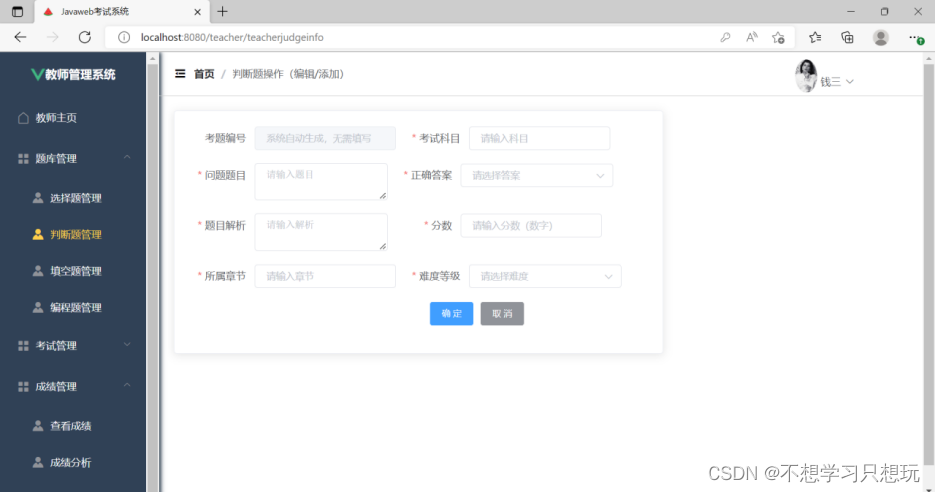Go back with browser back arrow
The width and height of the screenshot is (935, 492).
coord(20,37)
